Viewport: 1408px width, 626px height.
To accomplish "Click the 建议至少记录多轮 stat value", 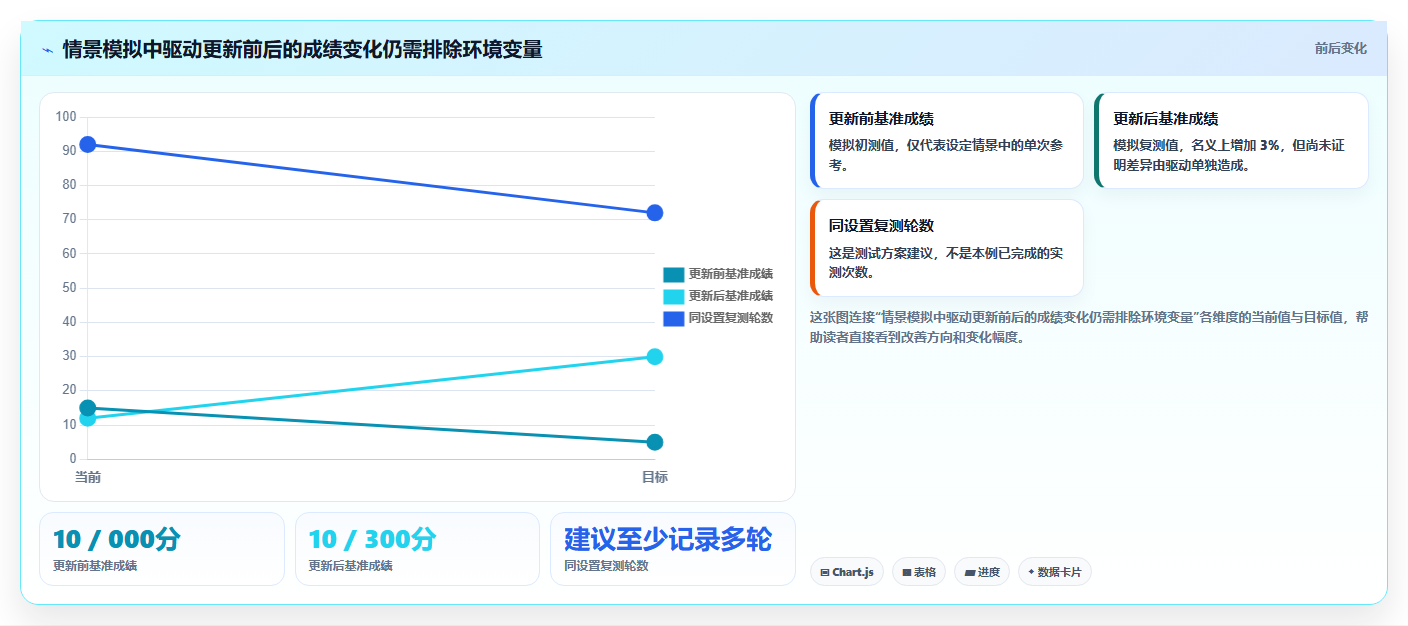I will point(668,539).
